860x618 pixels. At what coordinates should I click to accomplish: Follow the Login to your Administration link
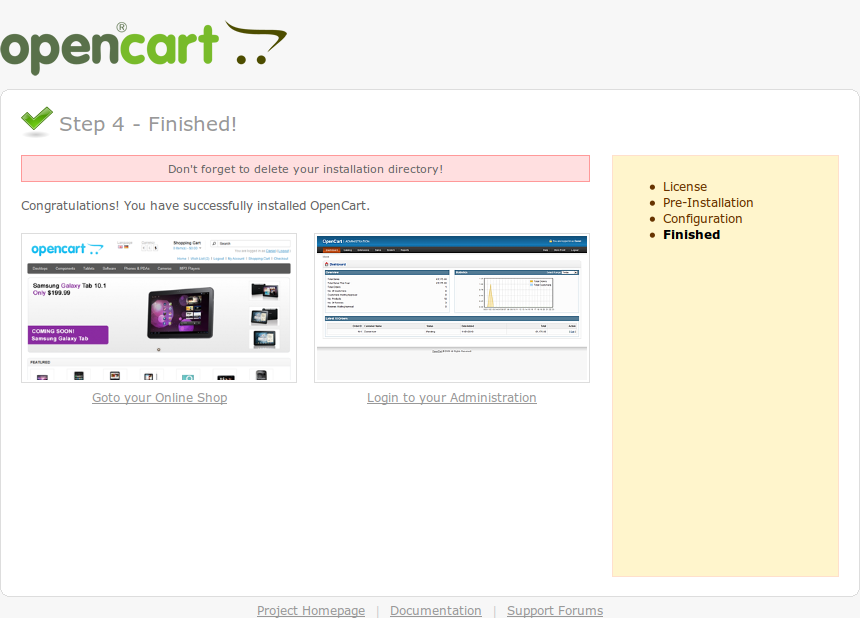[452, 398]
